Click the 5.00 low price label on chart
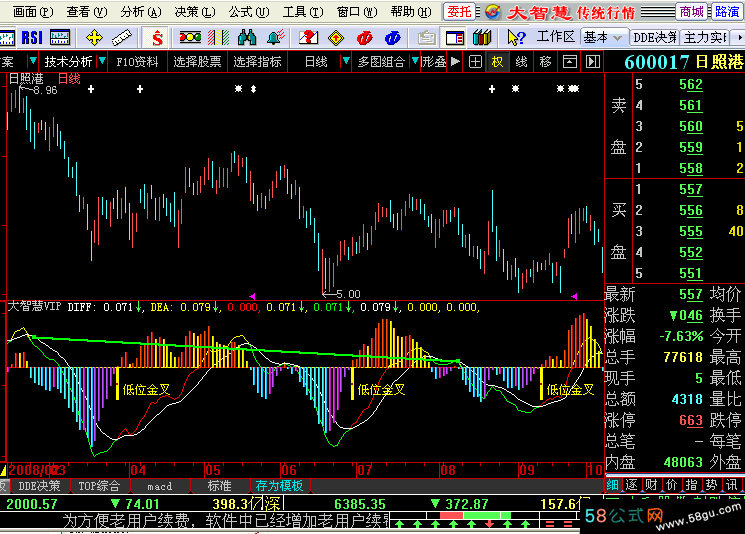The height and width of the screenshot is (534, 745). 346,294
